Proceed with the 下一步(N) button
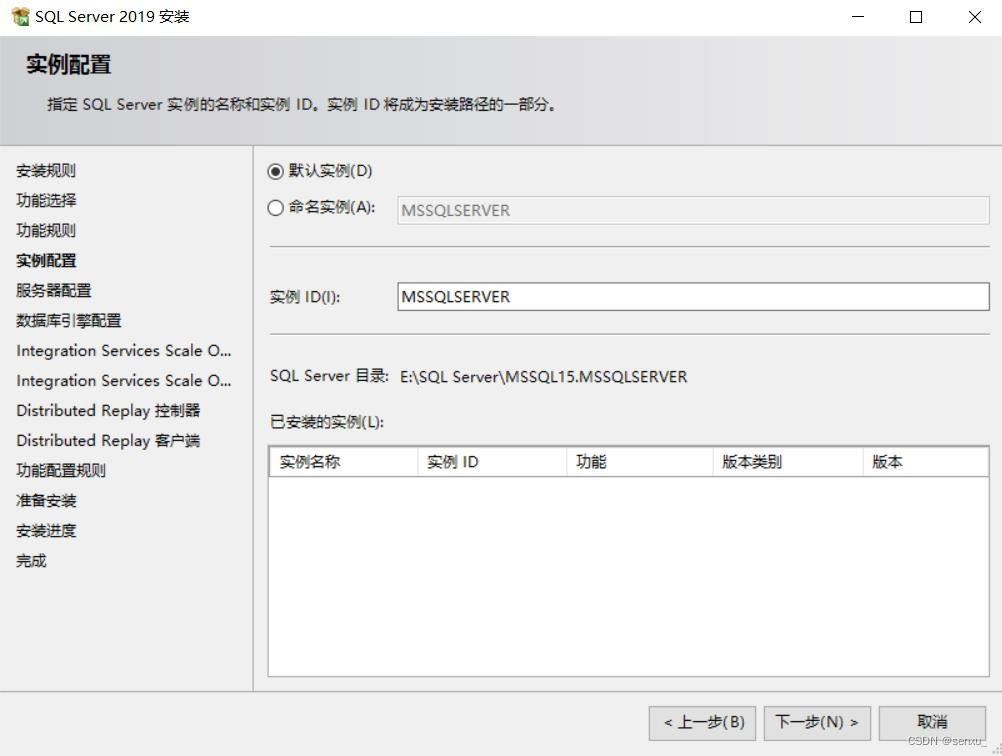This screenshot has width=1002, height=756. coord(817,723)
